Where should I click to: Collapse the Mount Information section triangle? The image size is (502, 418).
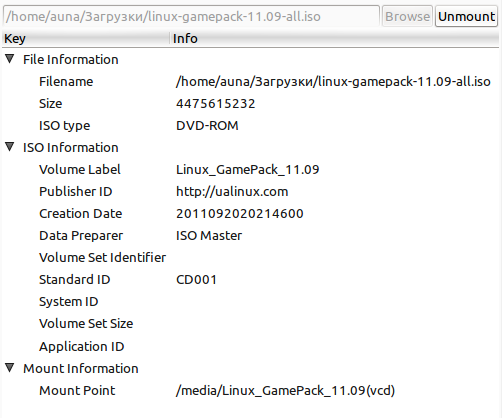[10, 368]
